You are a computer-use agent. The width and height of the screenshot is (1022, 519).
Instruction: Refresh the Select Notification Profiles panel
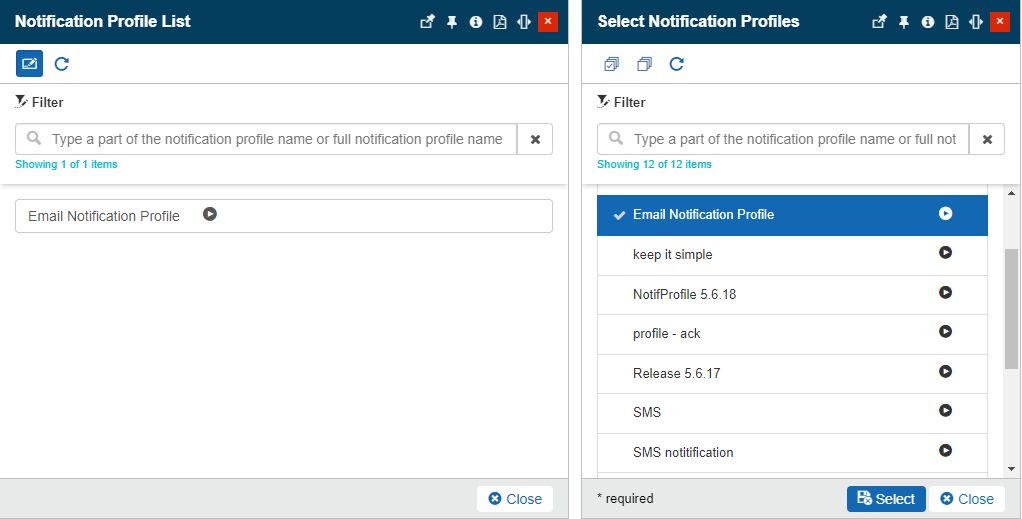click(x=677, y=64)
